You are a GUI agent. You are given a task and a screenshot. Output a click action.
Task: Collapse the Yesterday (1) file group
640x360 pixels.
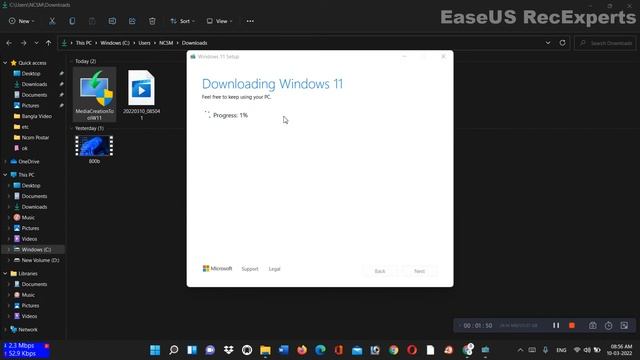[72, 128]
